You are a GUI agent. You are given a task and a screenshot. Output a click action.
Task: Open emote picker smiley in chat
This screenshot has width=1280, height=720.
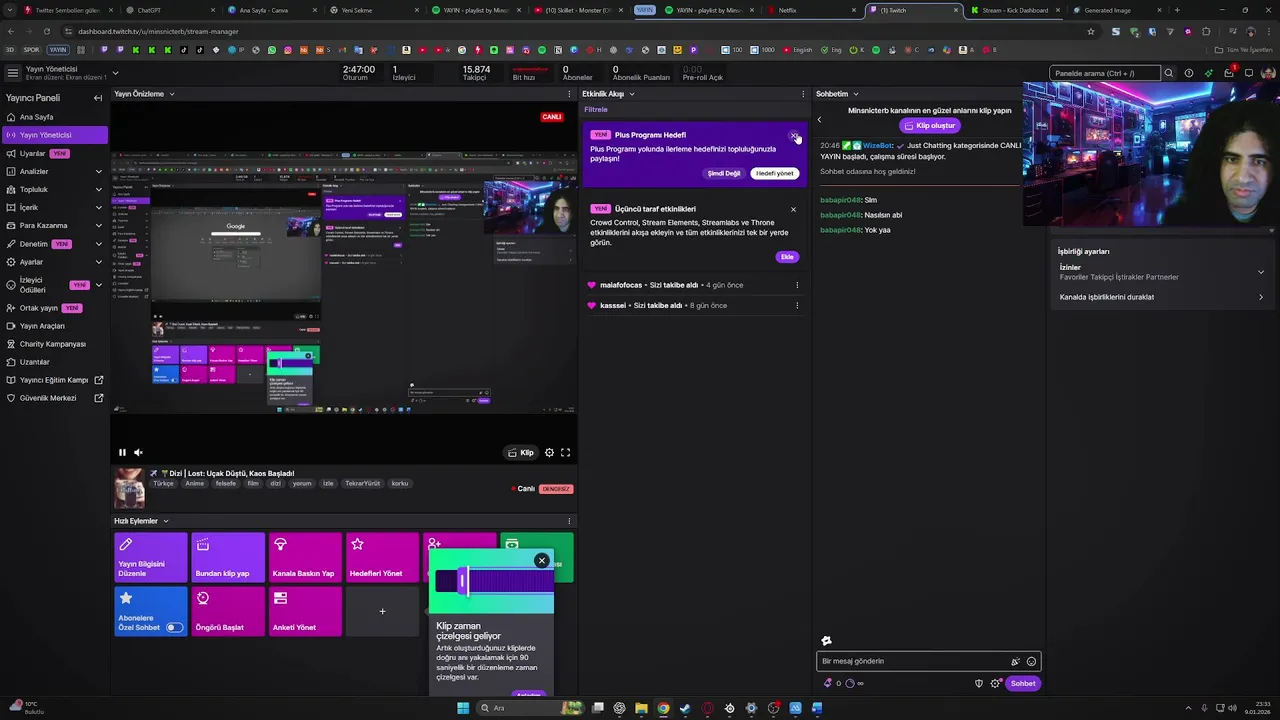(x=1031, y=661)
